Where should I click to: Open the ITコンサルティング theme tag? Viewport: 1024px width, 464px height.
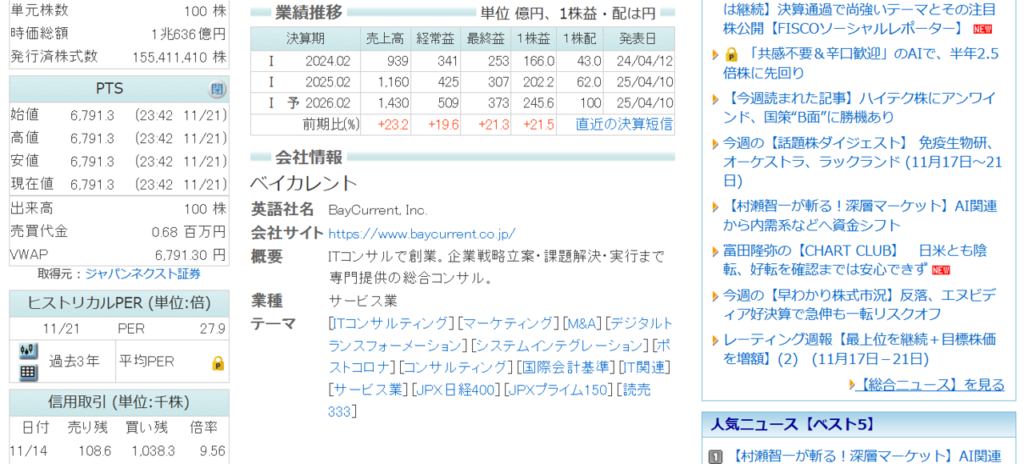click(x=390, y=323)
